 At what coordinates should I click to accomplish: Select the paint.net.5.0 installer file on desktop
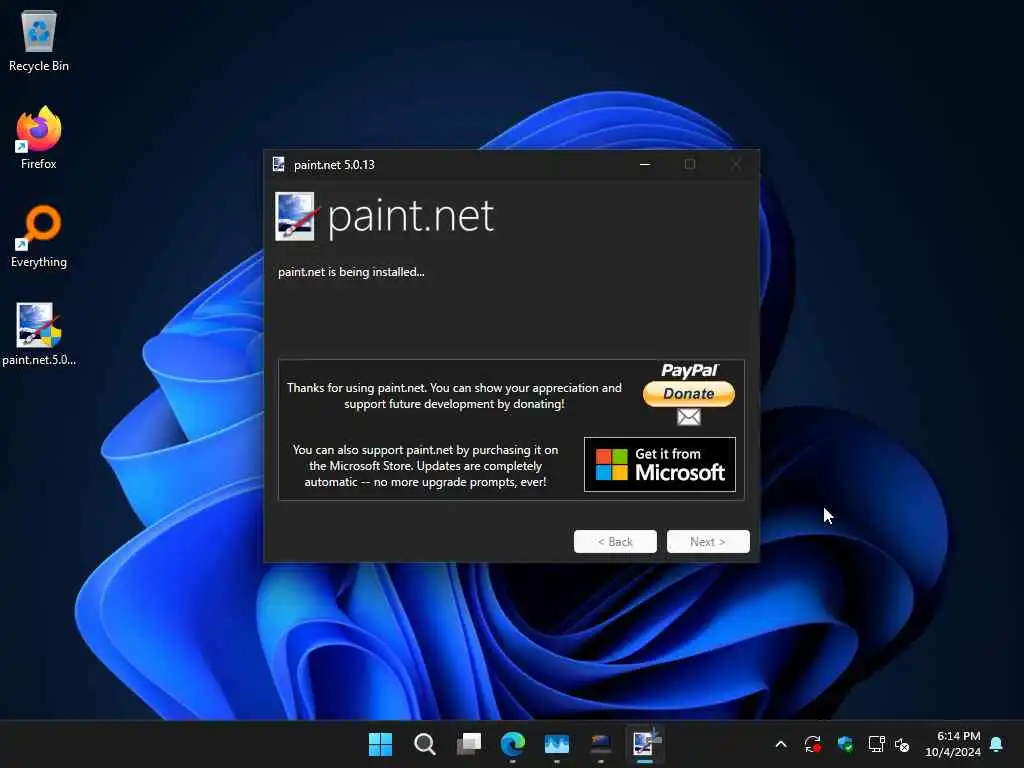pyautogui.click(x=39, y=334)
